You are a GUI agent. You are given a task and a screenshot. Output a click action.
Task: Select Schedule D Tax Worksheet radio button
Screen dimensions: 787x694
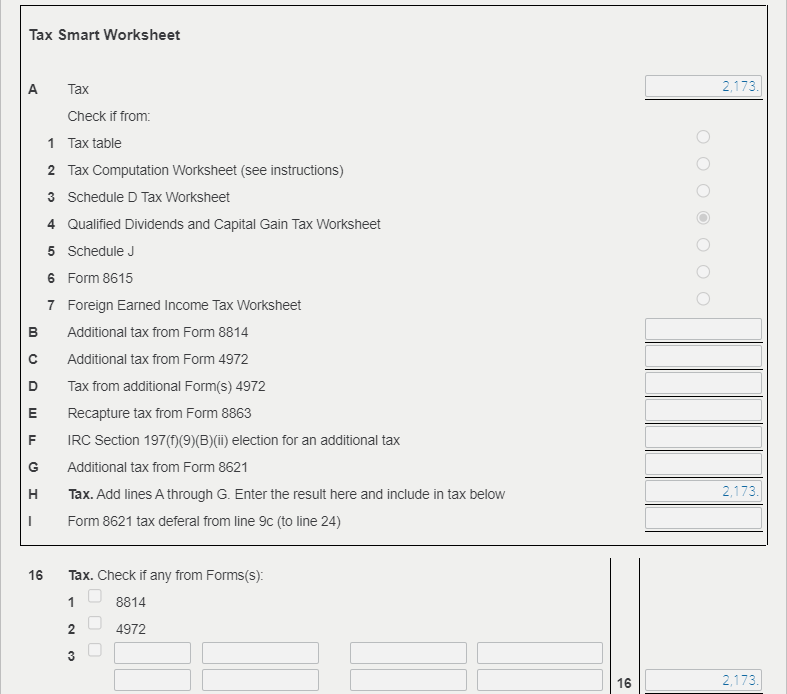tap(703, 191)
